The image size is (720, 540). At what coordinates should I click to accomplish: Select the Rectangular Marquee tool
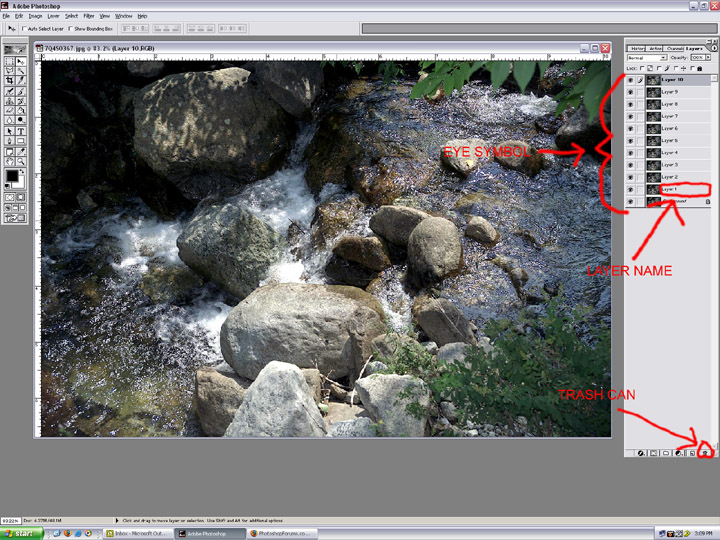tap(10, 62)
